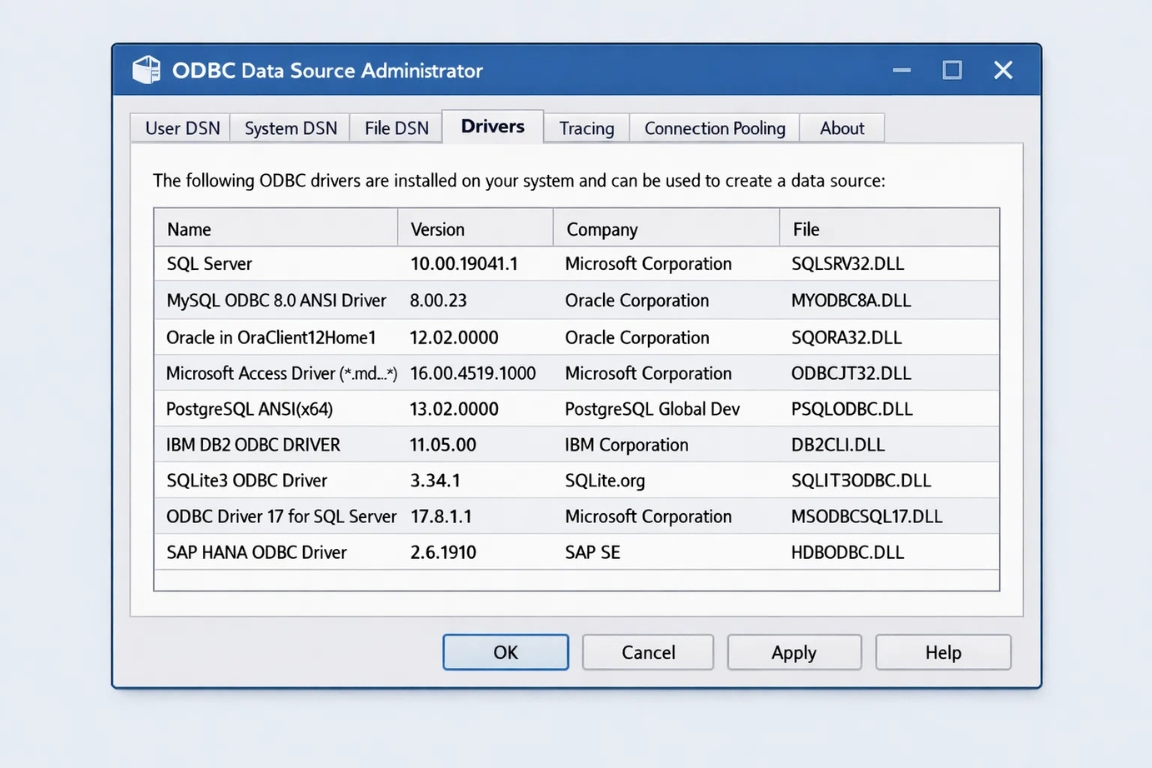Select the Tracing tab
The height and width of the screenshot is (768, 1152).
pyautogui.click(x=586, y=128)
